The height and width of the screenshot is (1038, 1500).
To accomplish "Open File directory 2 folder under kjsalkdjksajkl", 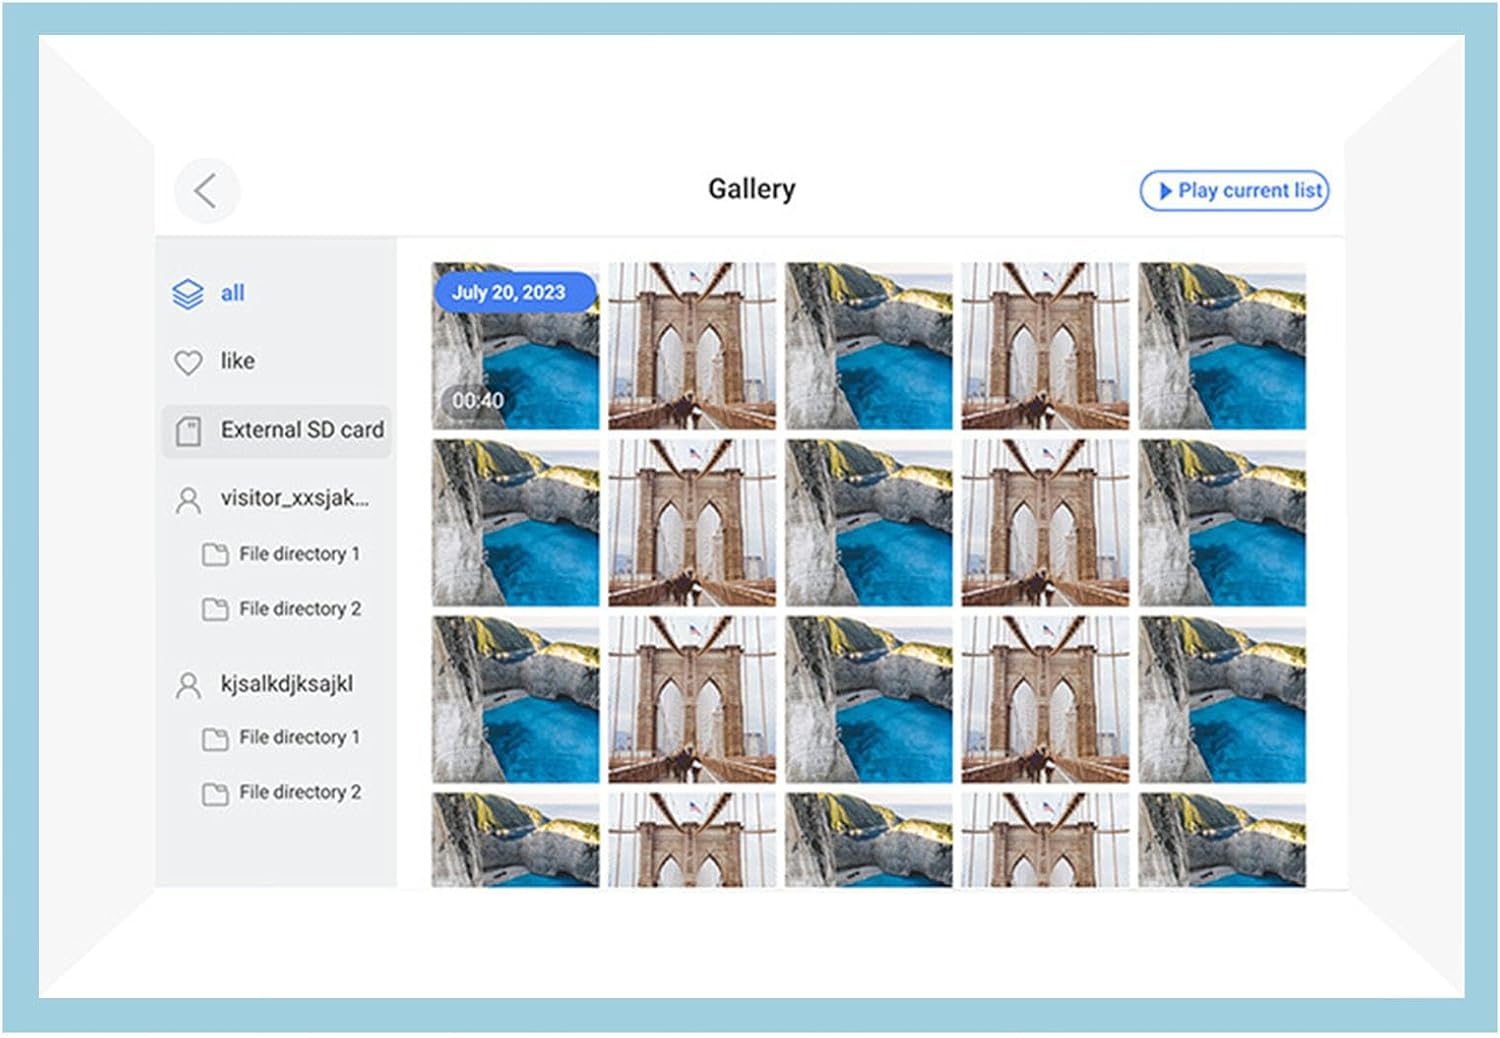I will (x=215, y=794).
